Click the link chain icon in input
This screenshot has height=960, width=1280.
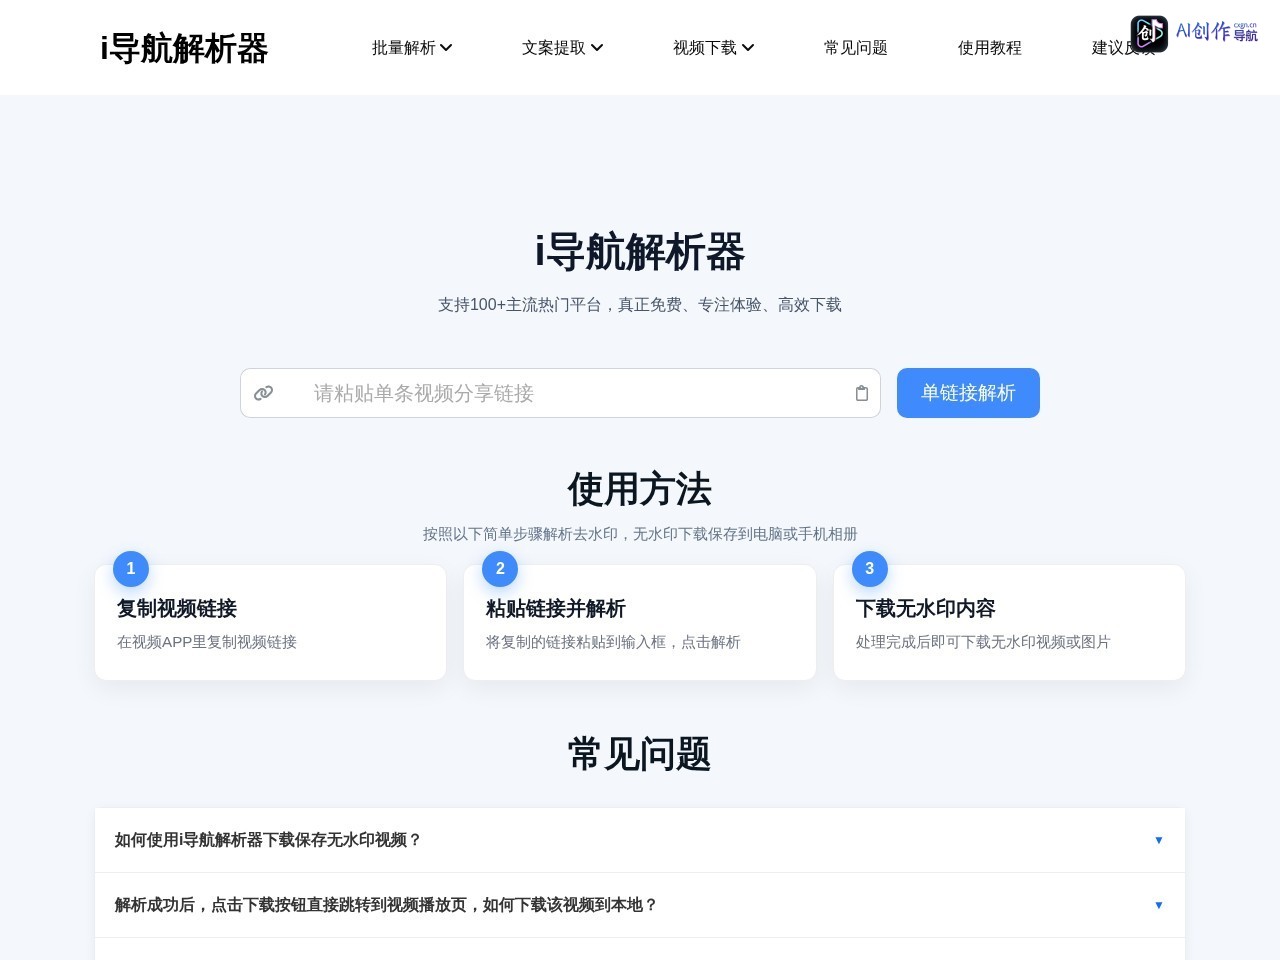tap(264, 393)
